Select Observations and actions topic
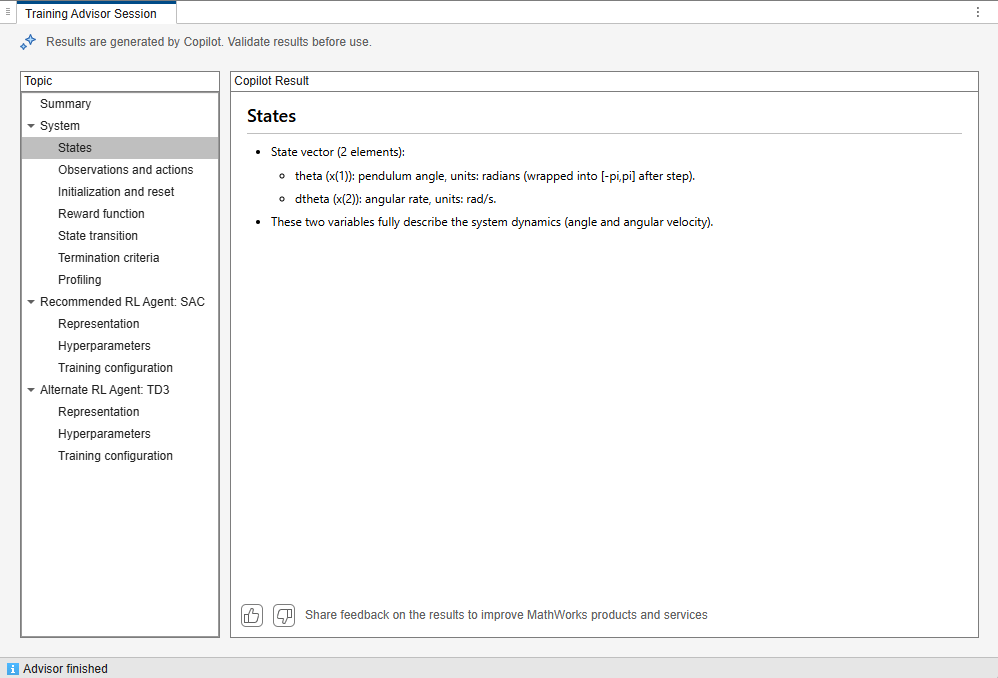Screen dimensions: 998x678 [x=125, y=170]
